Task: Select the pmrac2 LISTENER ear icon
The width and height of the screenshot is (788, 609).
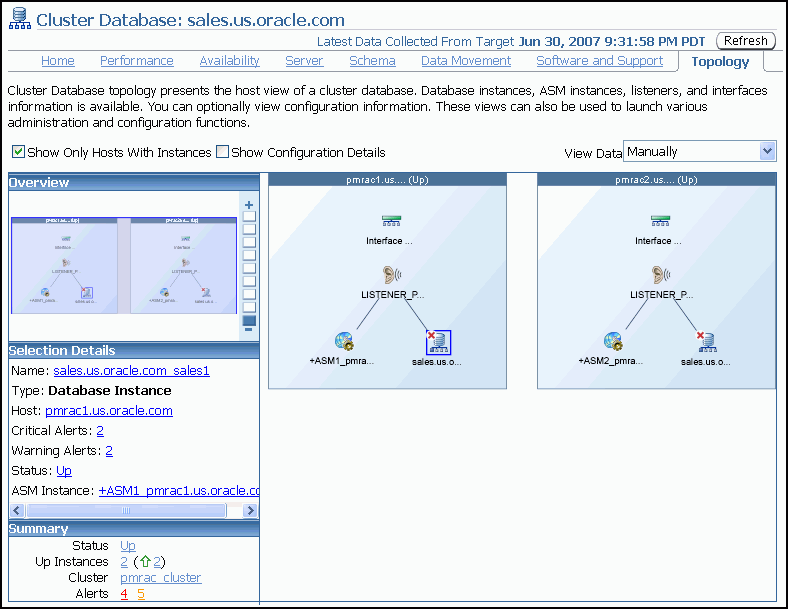Action: pos(658,274)
